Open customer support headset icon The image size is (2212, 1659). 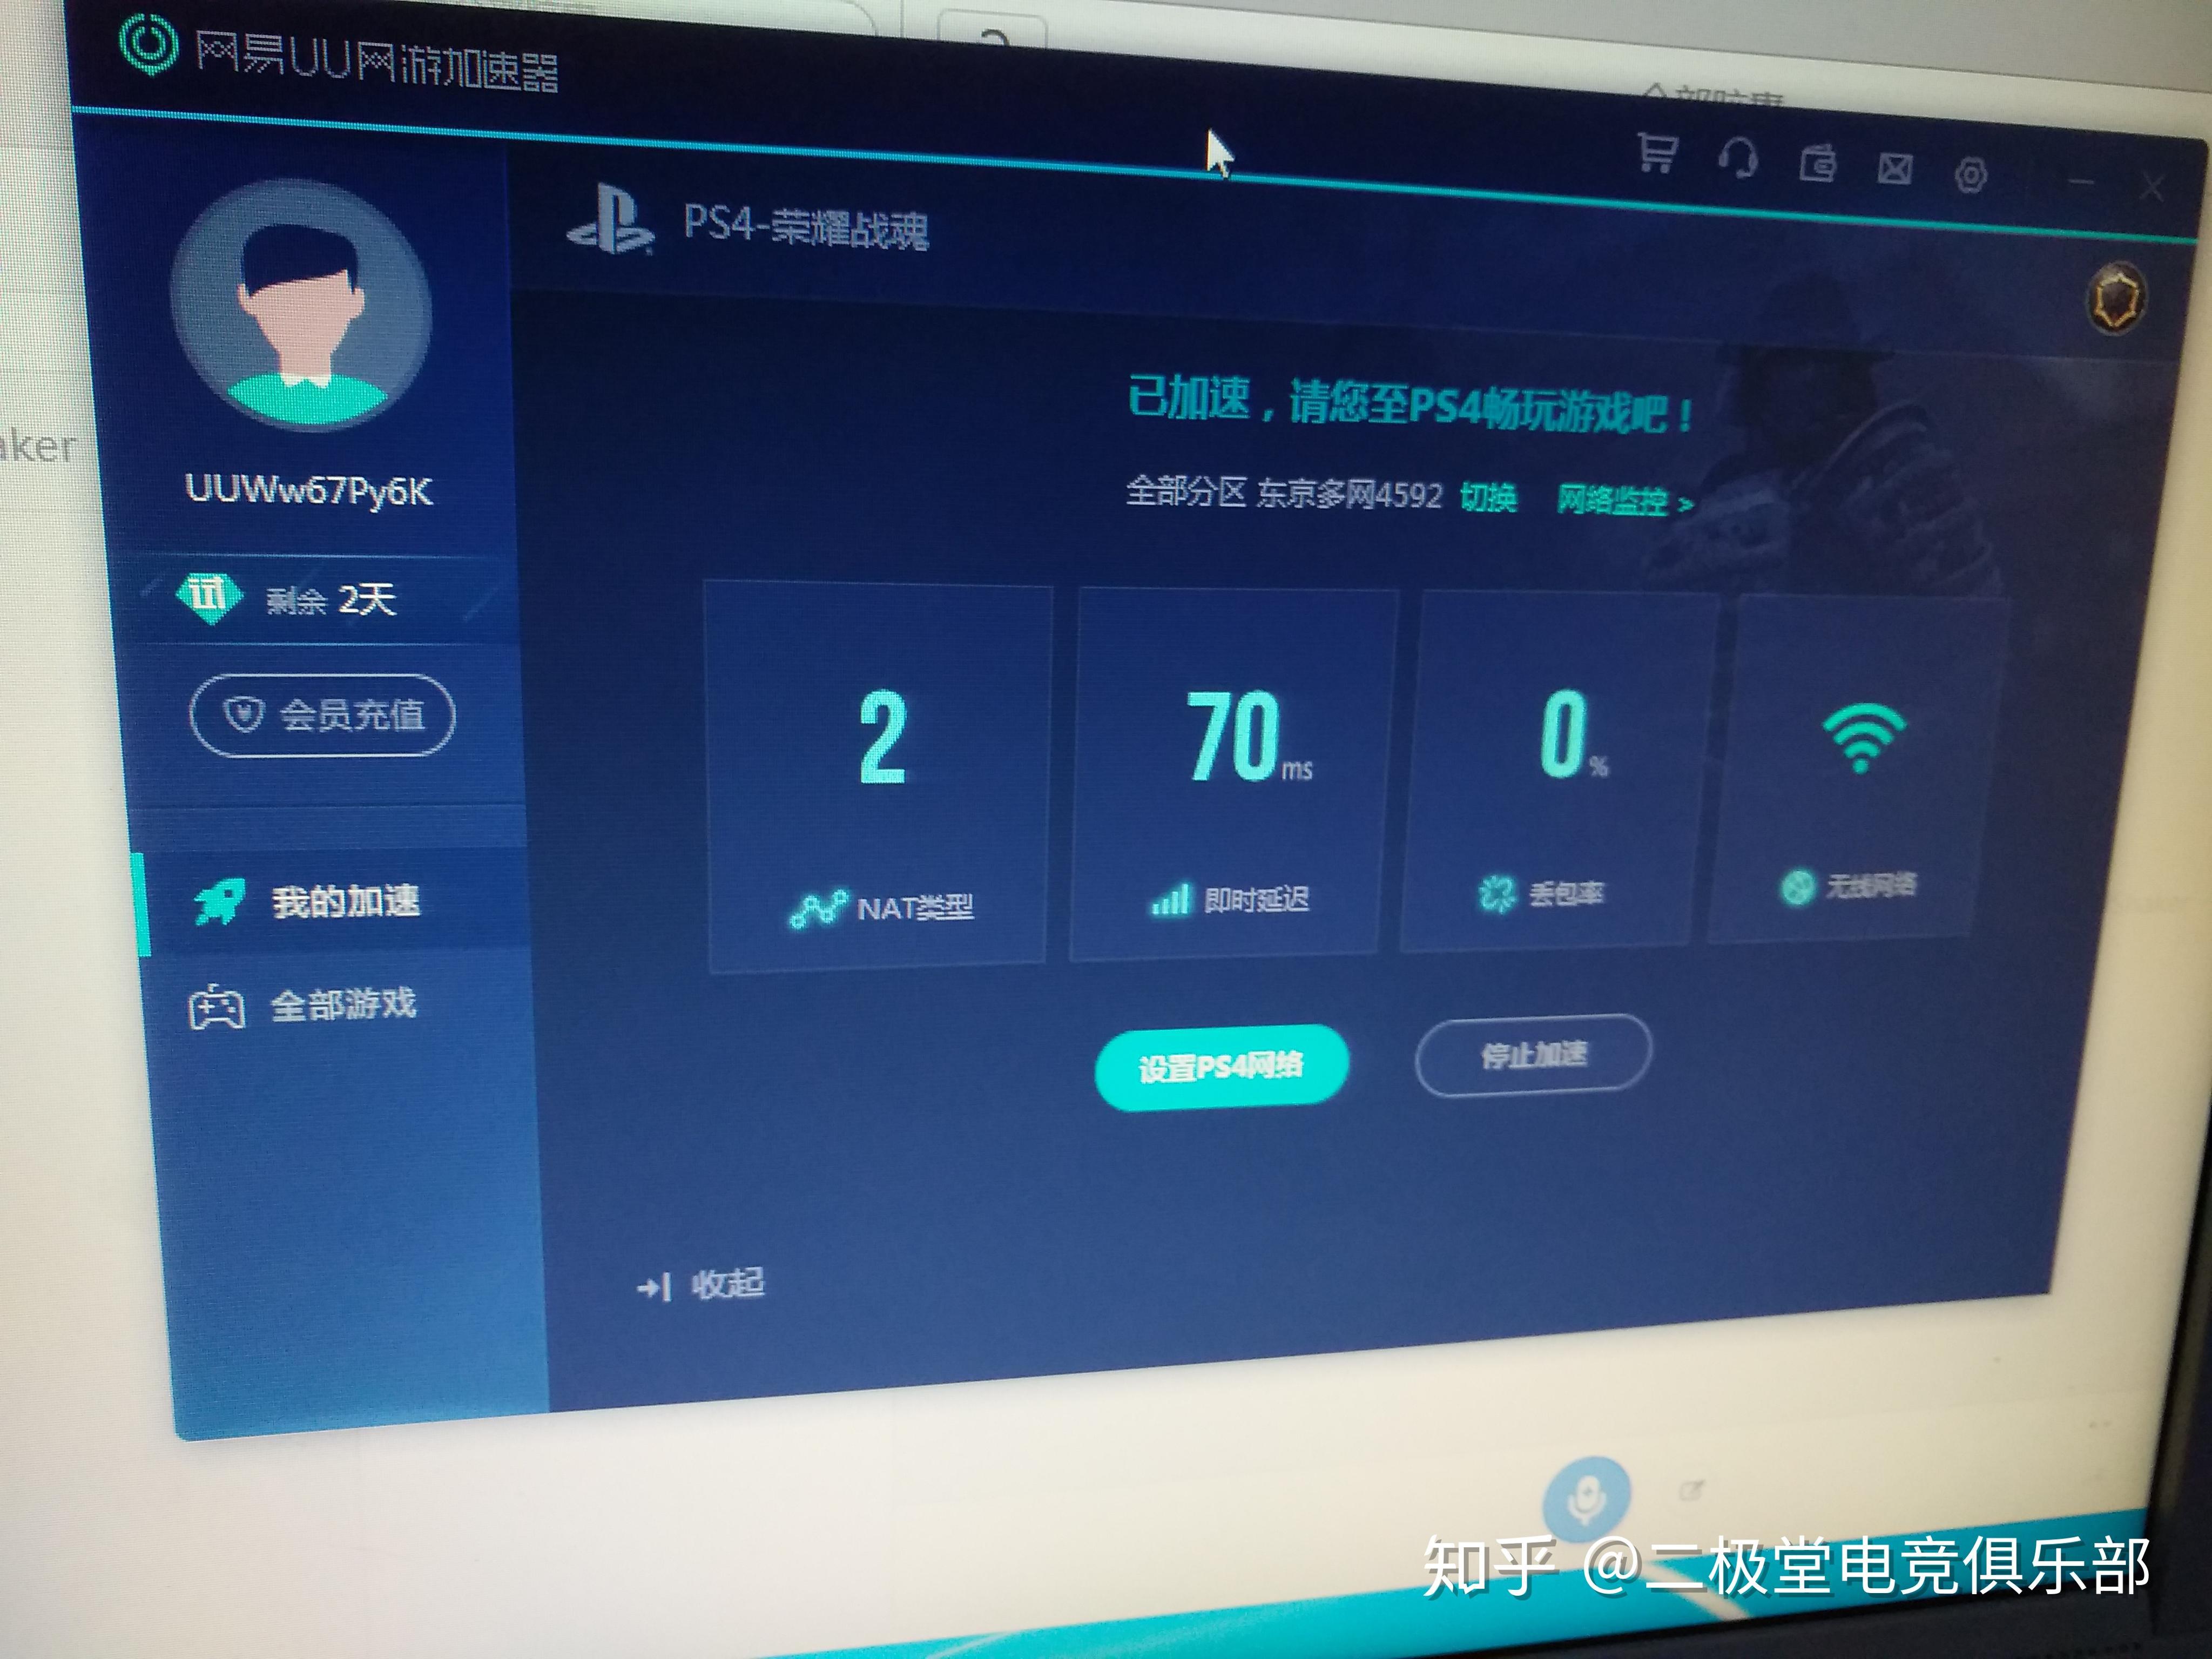1738,158
